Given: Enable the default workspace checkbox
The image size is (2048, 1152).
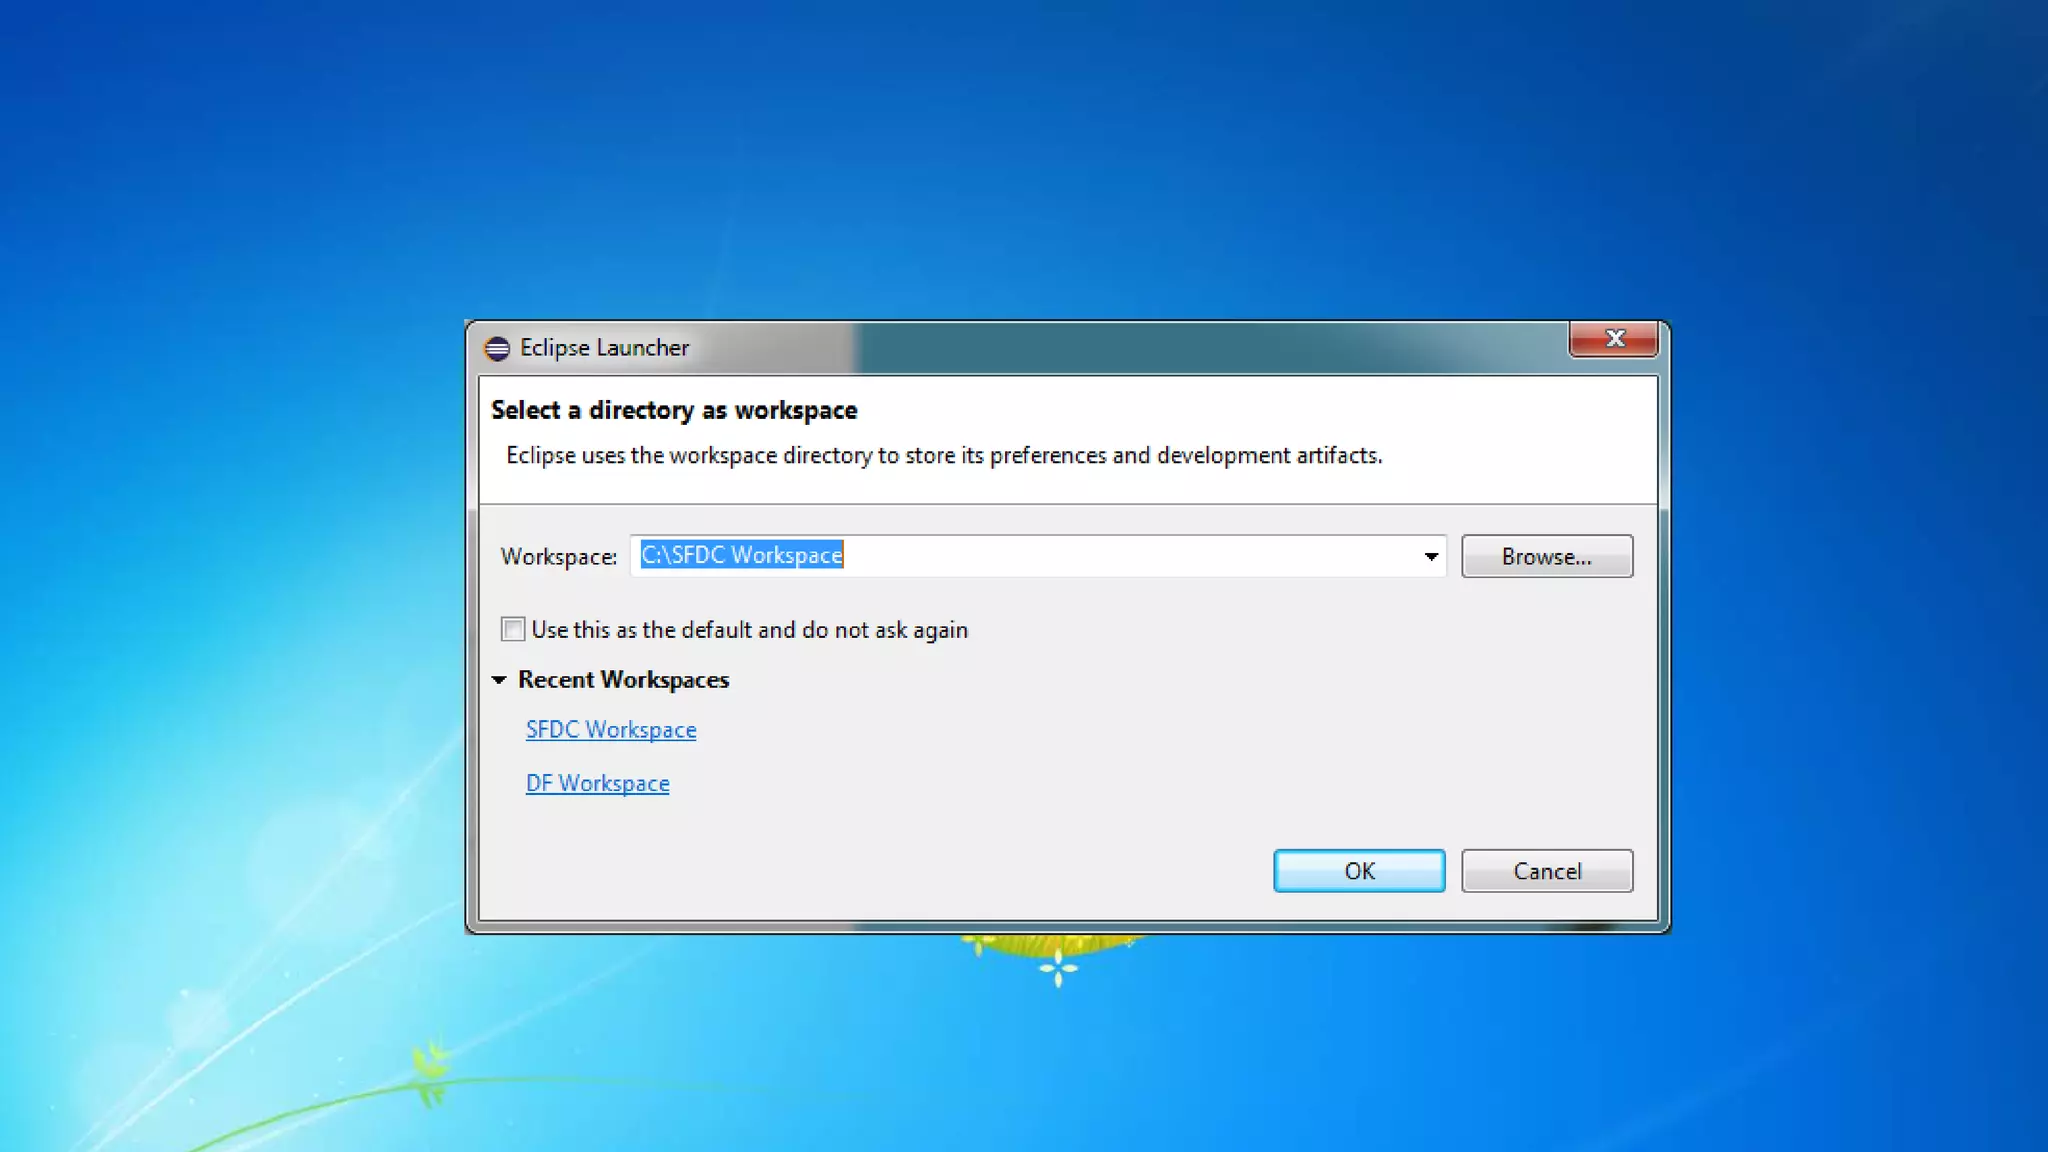Looking at the screenshot, I should (513, 629).
